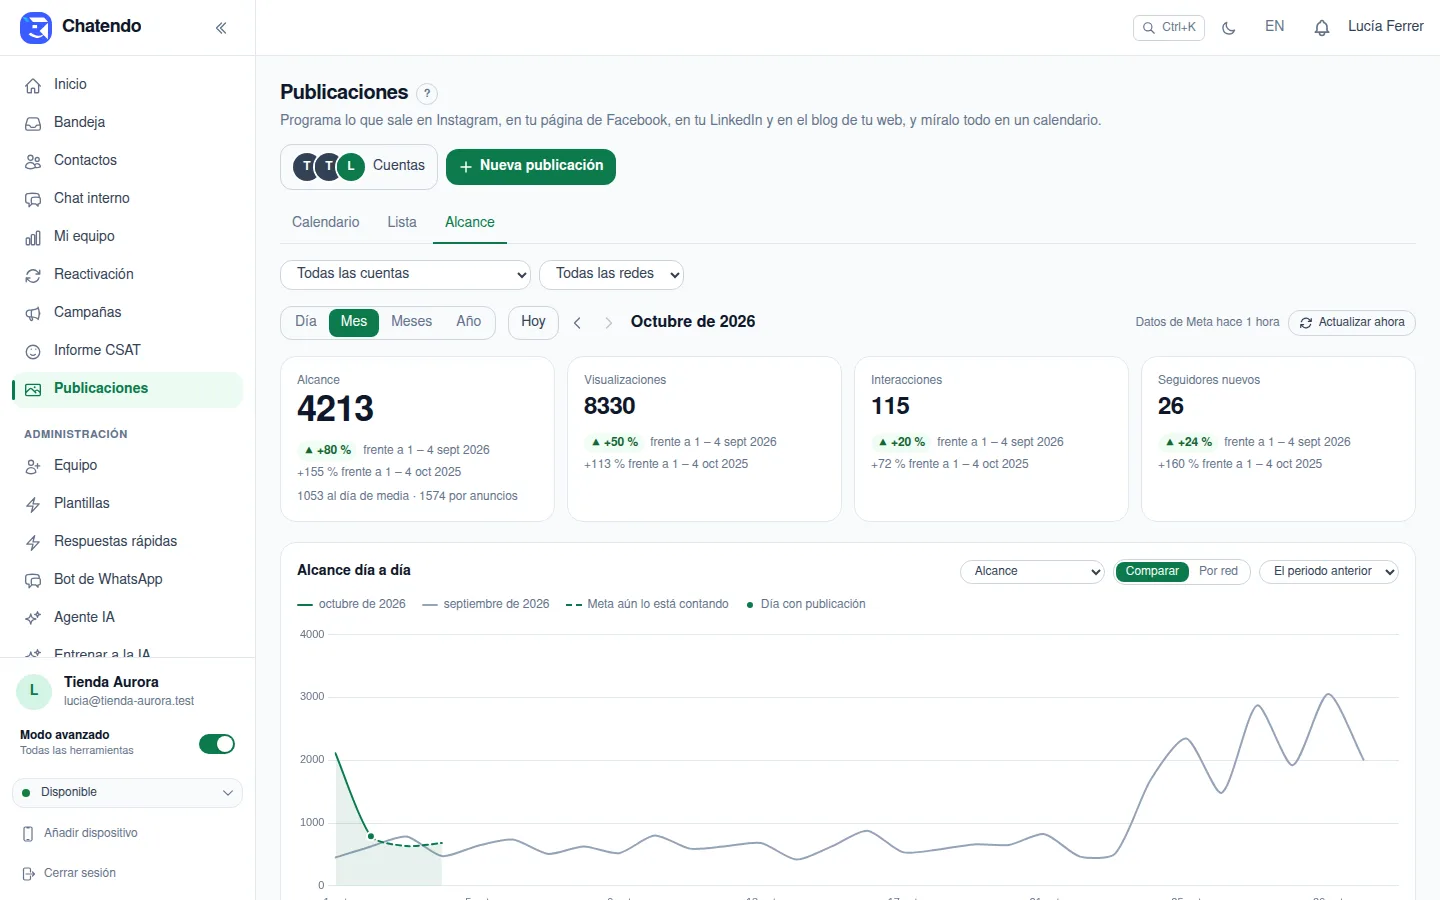The image size is (1440, 900).
Task: Click the Octubre de 2026 heading
Action: coord(693,322)
